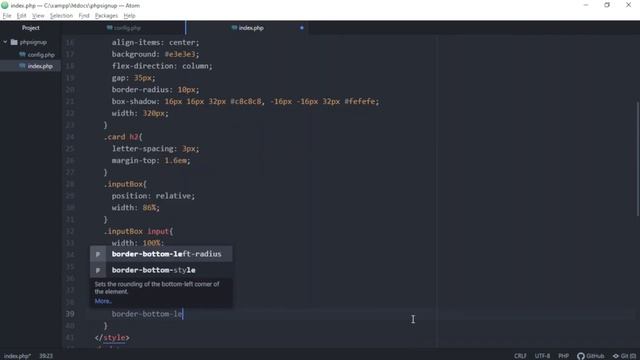Screen dimensions: 640x360
Task: Click the box-shadow color #c8c8c8
Action: pos(246,101)
